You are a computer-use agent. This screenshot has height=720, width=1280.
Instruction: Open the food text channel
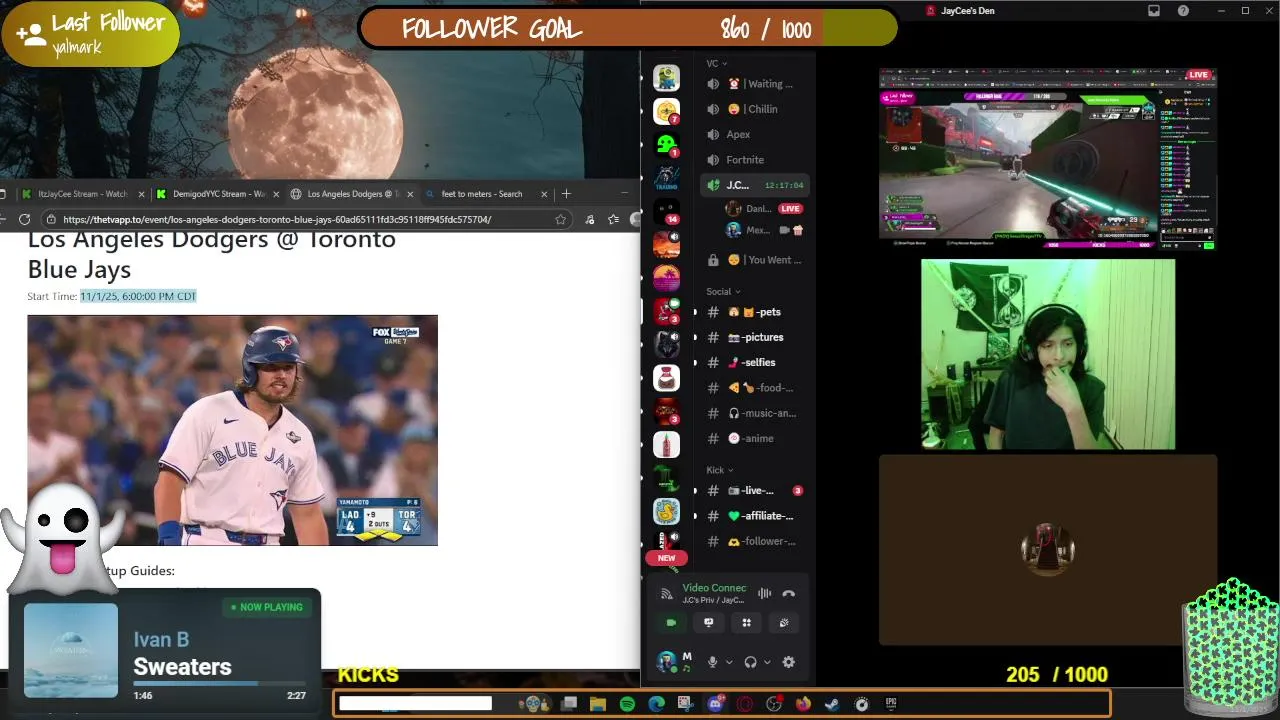click(757, 388)
